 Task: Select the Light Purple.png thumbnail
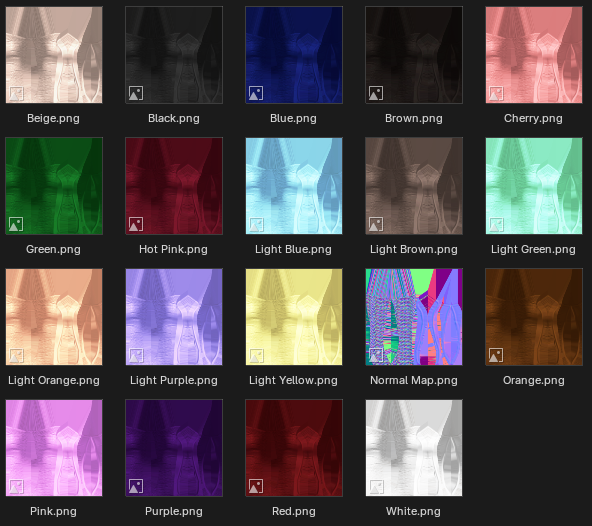tap(174, 317)
